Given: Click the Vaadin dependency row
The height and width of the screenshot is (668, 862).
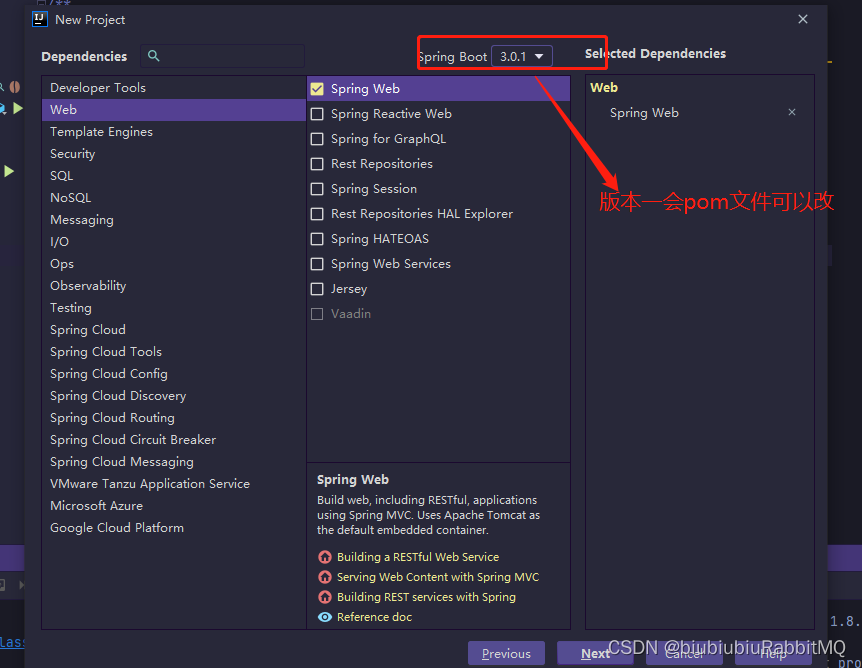Looking at the screenshot, I should pos(438,314).
